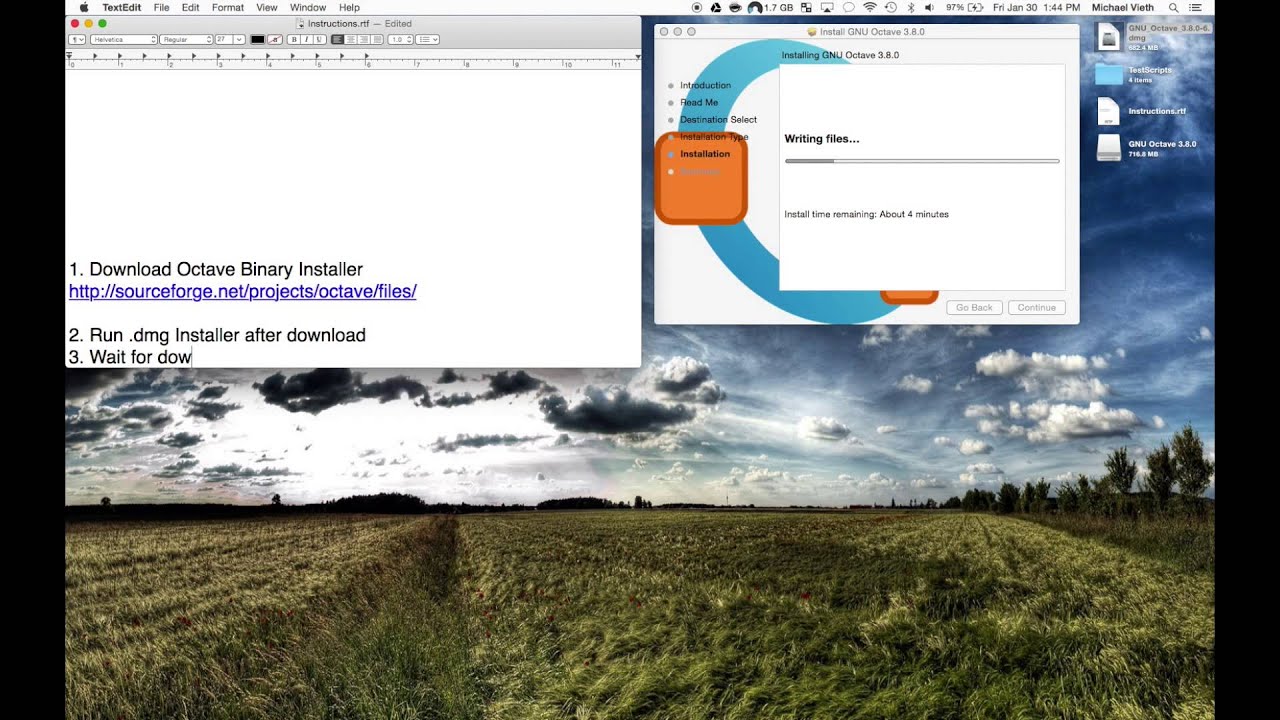The height and width of the screenshot is (720, 1280).
Task: Click the installer package icon in title bar
Action: [x=812, y=32]
